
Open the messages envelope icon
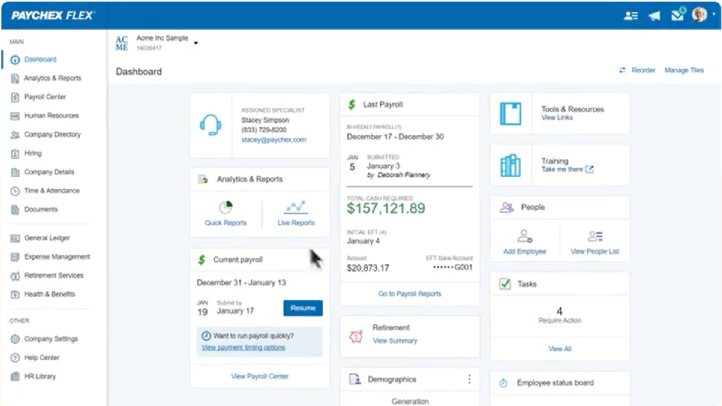point(678,15)
